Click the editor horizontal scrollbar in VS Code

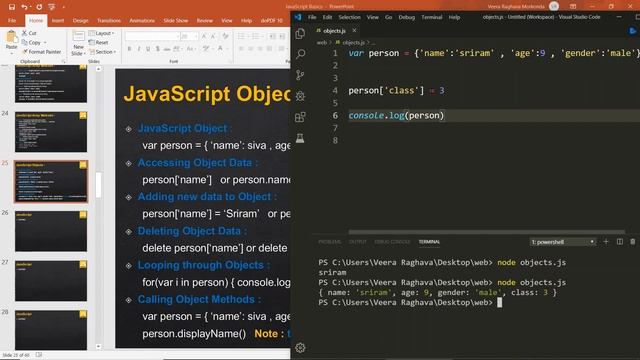coord(487,232)
